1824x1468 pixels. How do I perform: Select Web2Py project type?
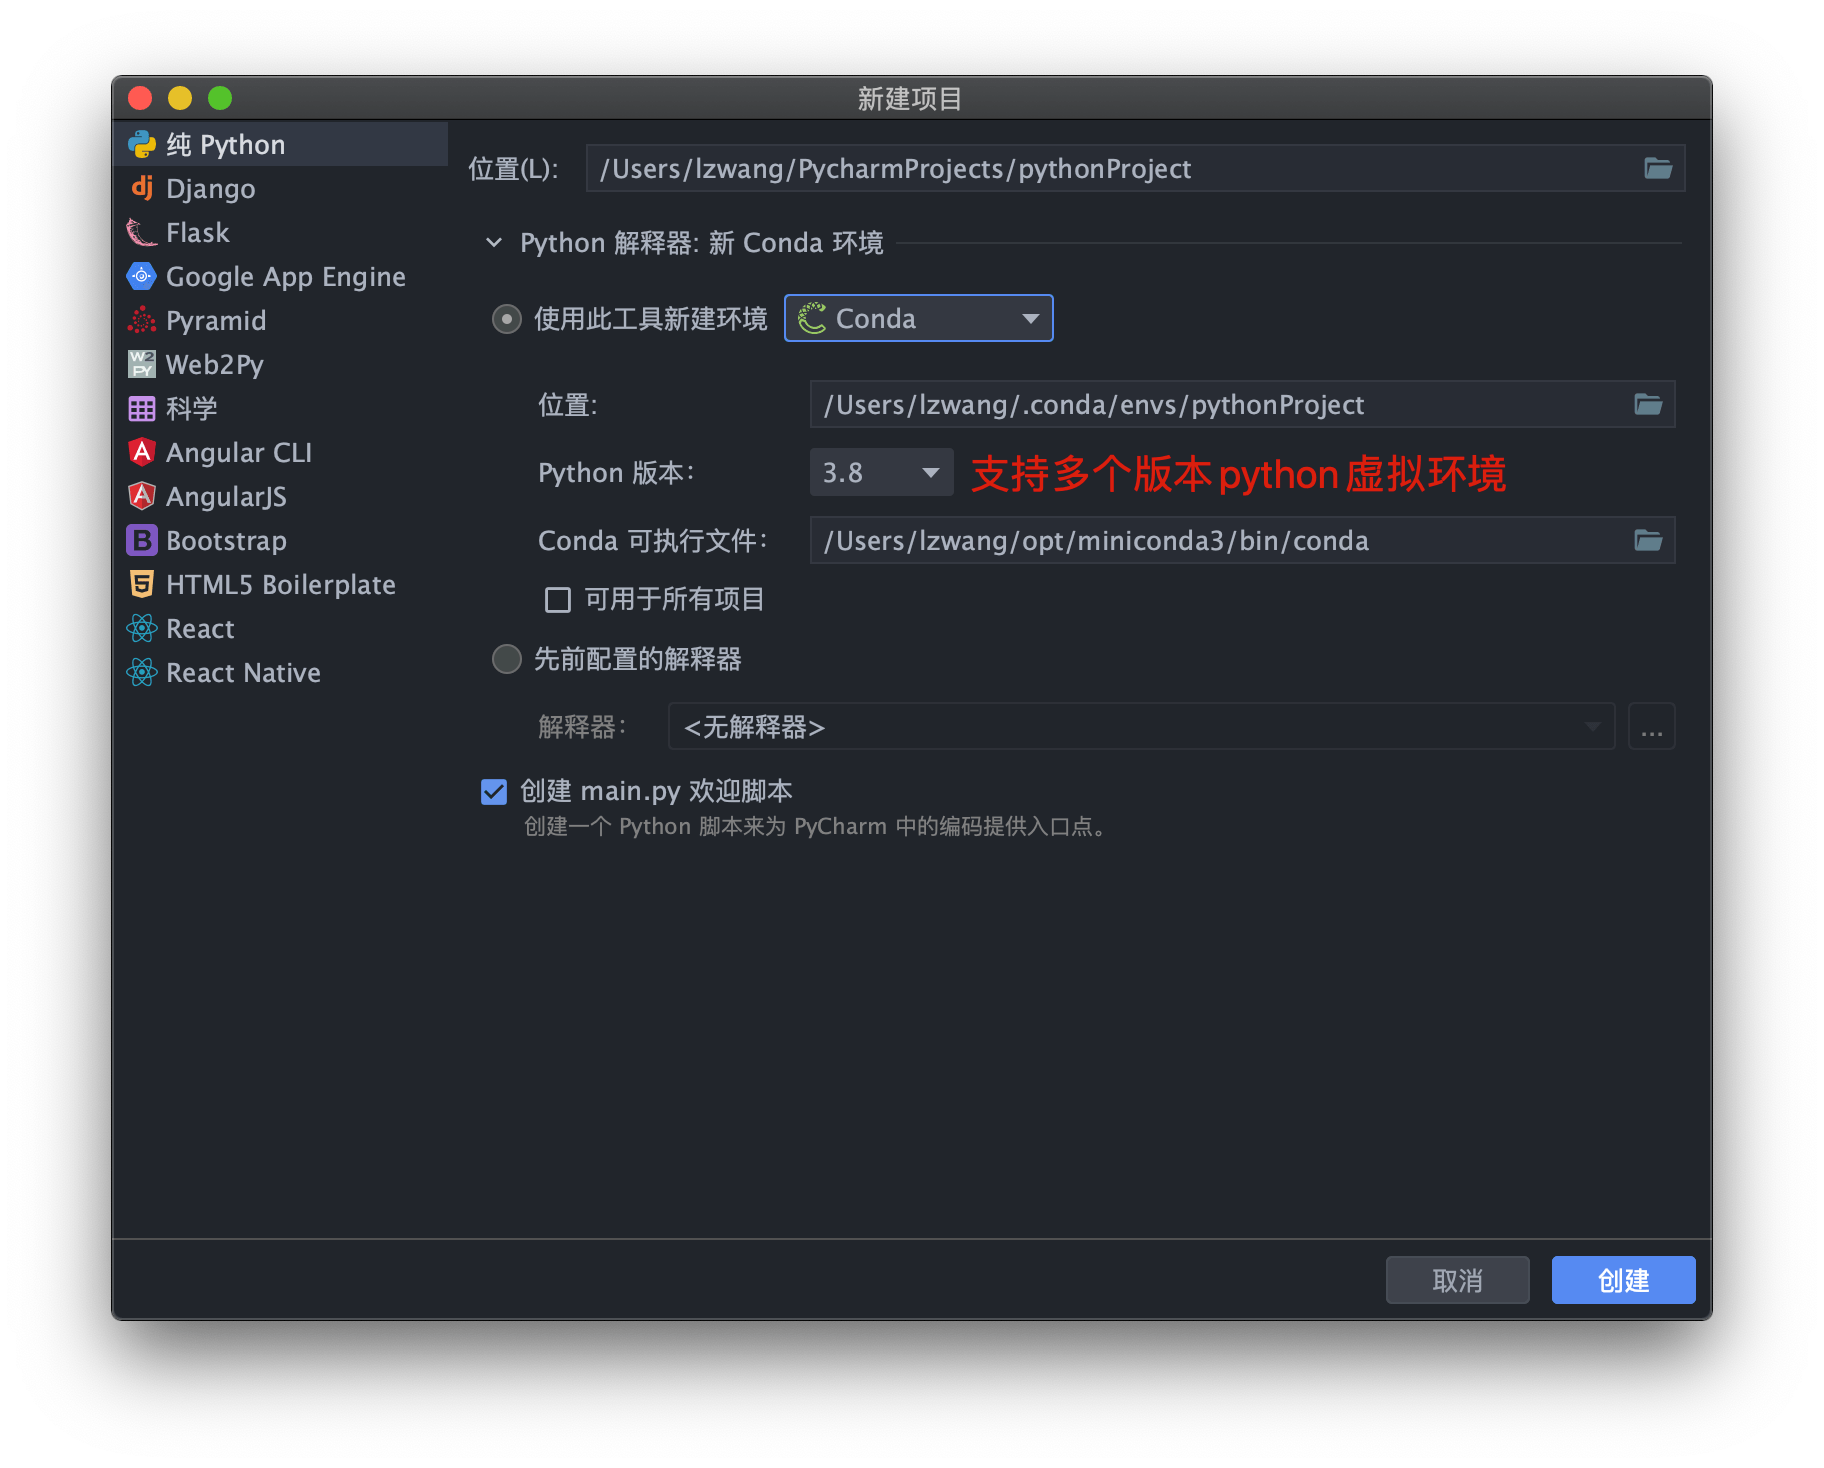point(280,365)
